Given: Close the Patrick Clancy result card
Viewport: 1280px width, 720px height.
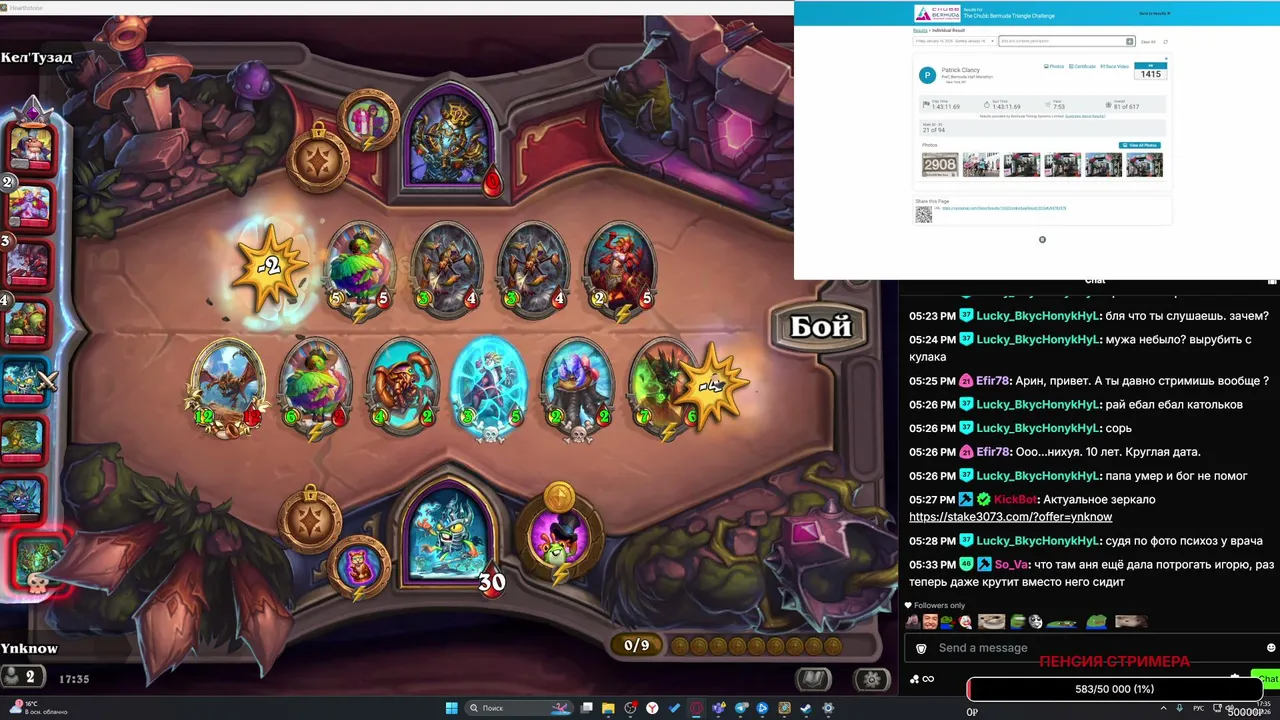Looking at the screenshot, I should [1167, 58].
